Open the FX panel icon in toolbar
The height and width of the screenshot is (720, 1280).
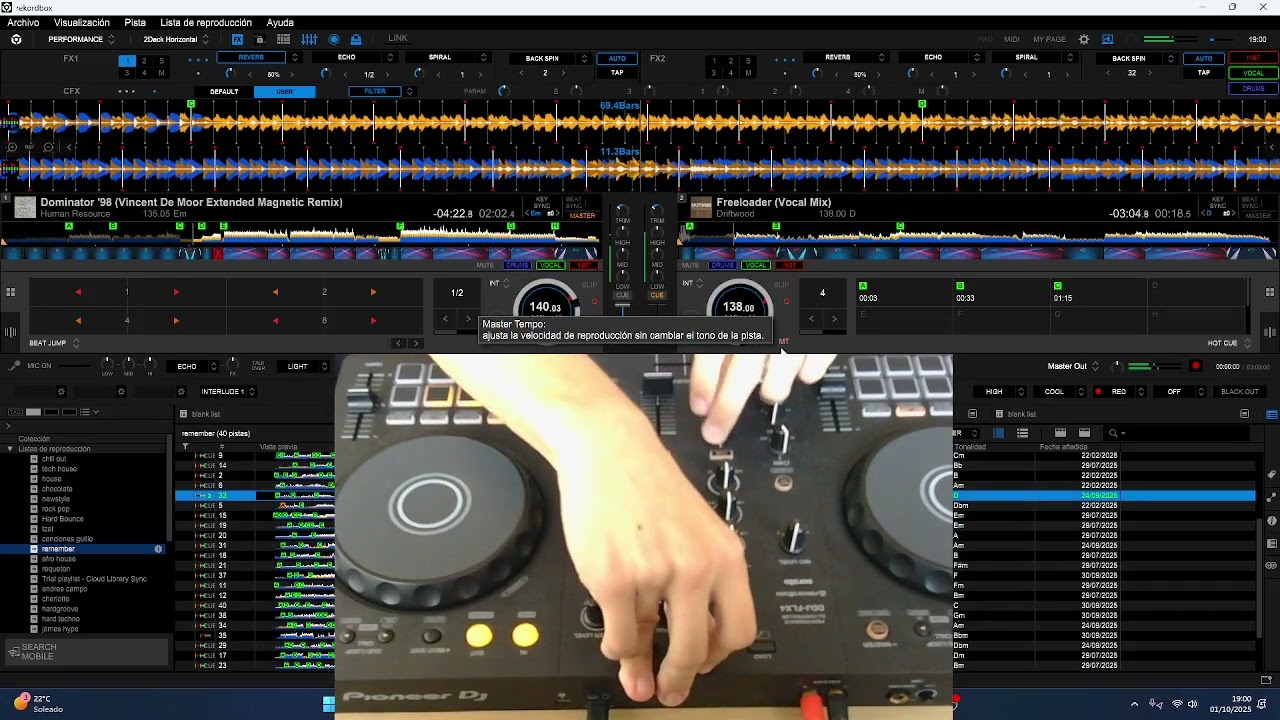(237, 39)
